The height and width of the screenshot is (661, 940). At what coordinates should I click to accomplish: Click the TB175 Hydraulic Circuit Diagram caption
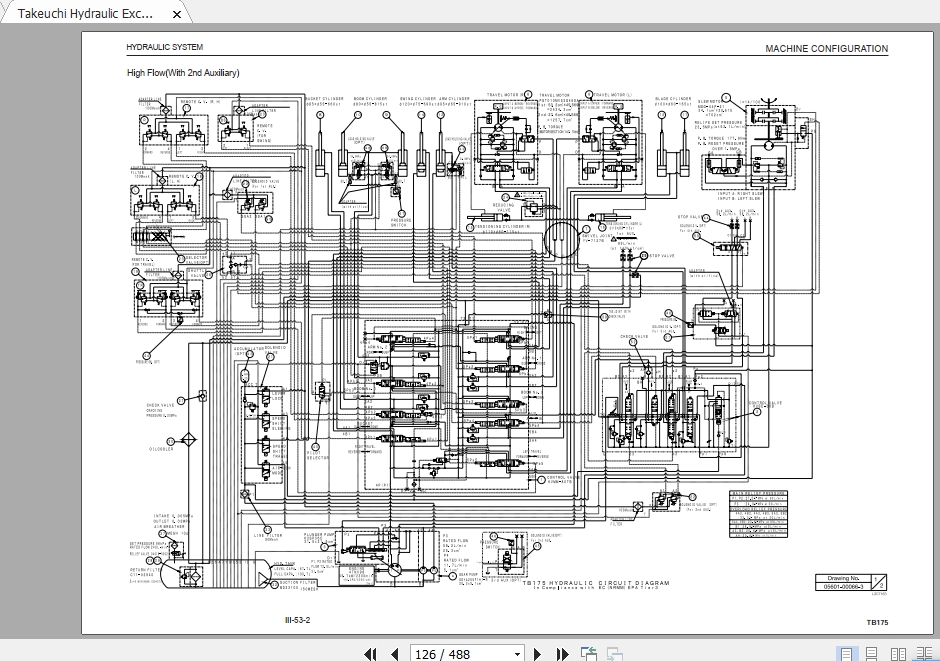(x=596, y=582)
